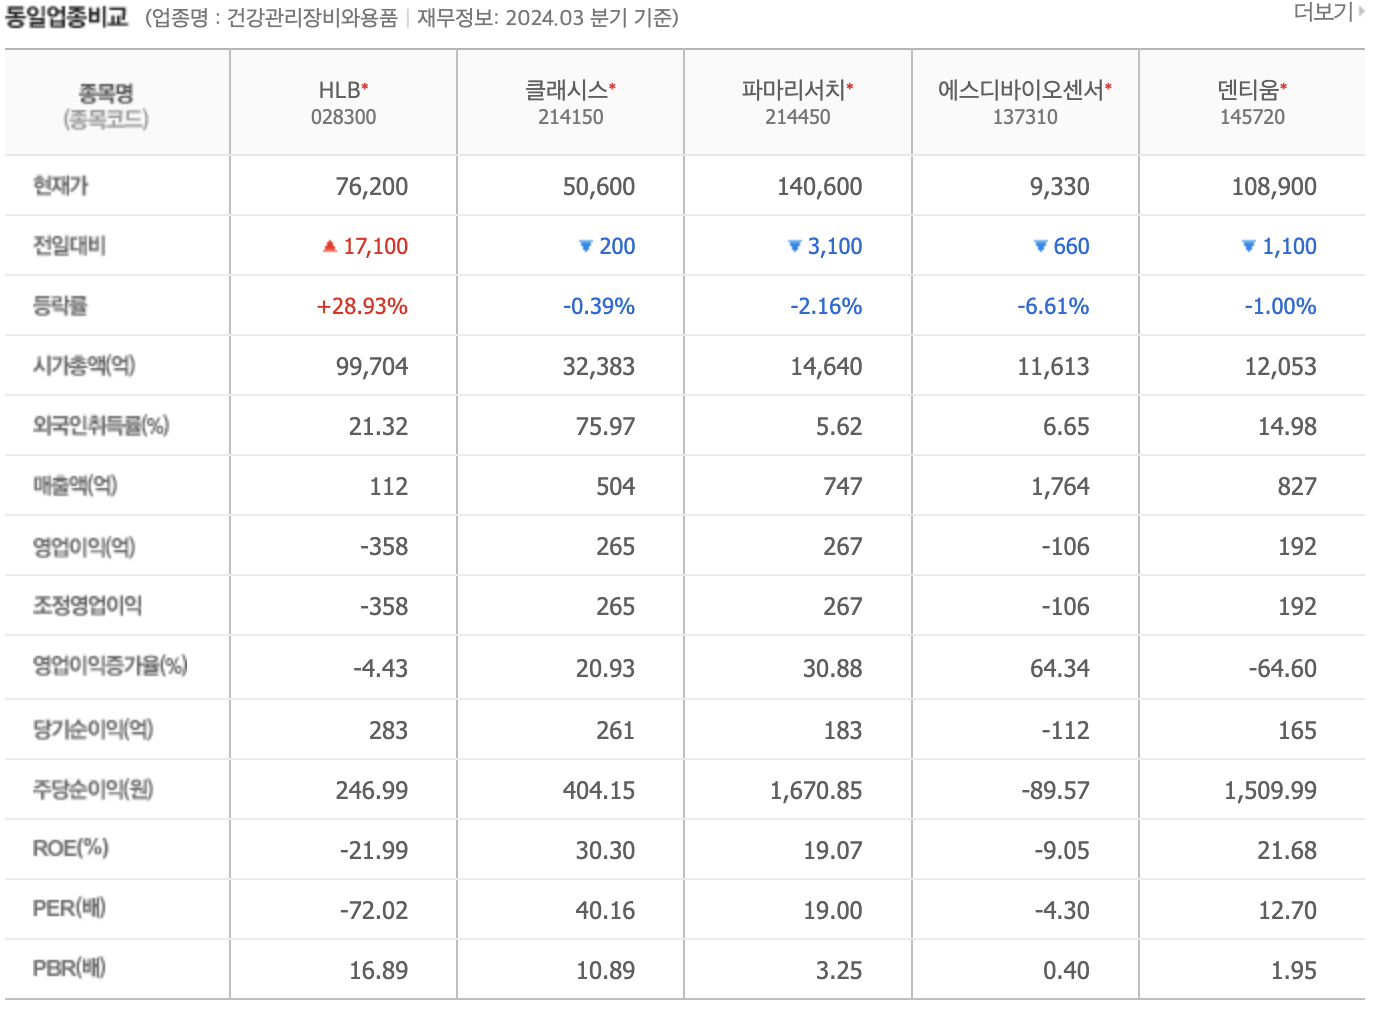Open the 더보기 link
The width and height of the screenshot is (1382, 1020).
click(1323, 12)
